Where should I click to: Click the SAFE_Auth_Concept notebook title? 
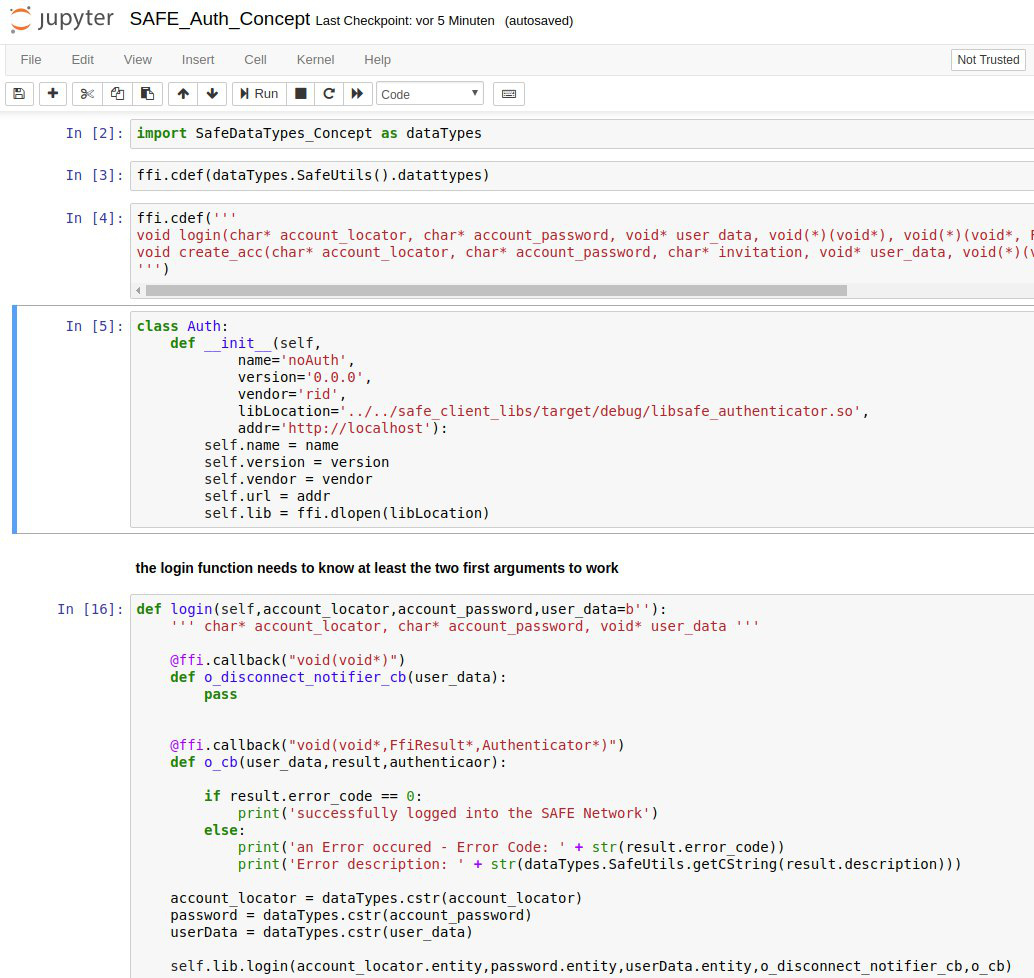click(219, 20)
